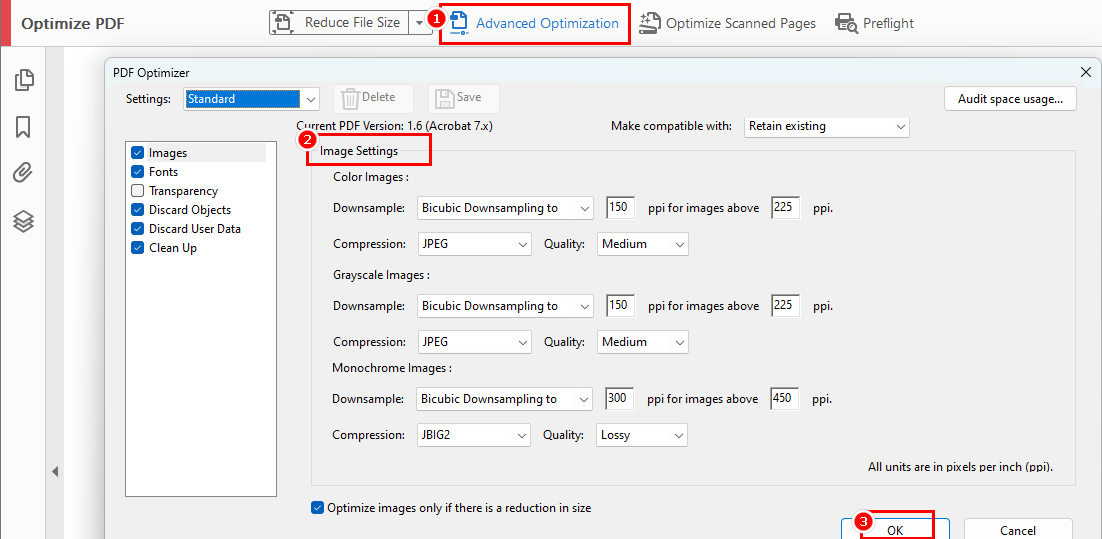Click Color Images downsample ppi field

click(620, 208)
